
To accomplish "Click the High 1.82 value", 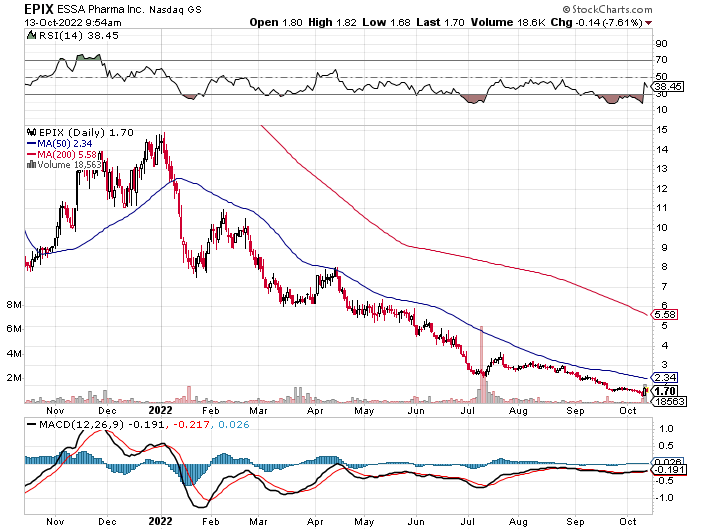I will point(332,22).
